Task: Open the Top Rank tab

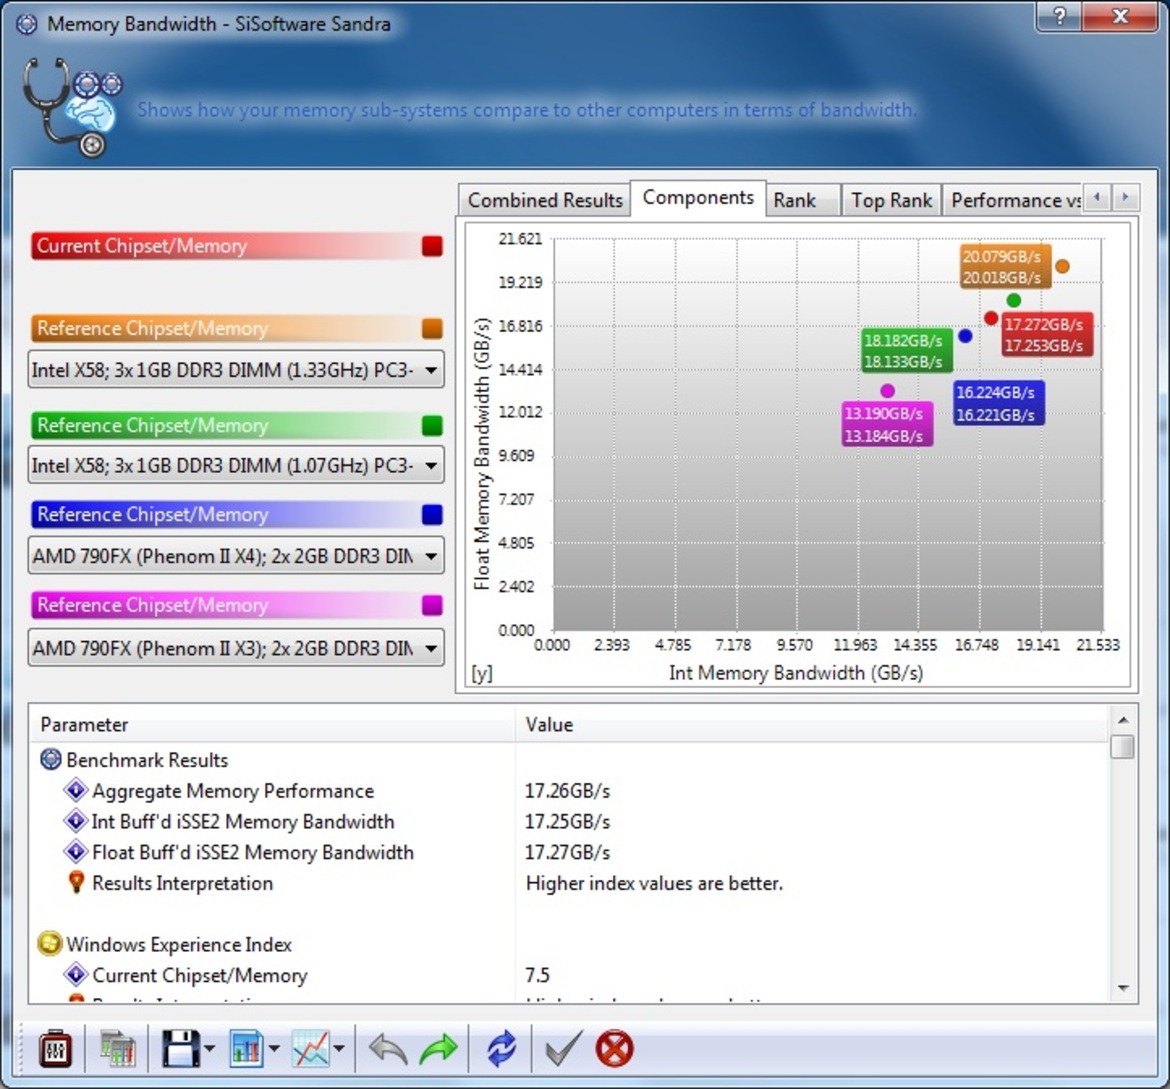Action: [x=892, y=200]
